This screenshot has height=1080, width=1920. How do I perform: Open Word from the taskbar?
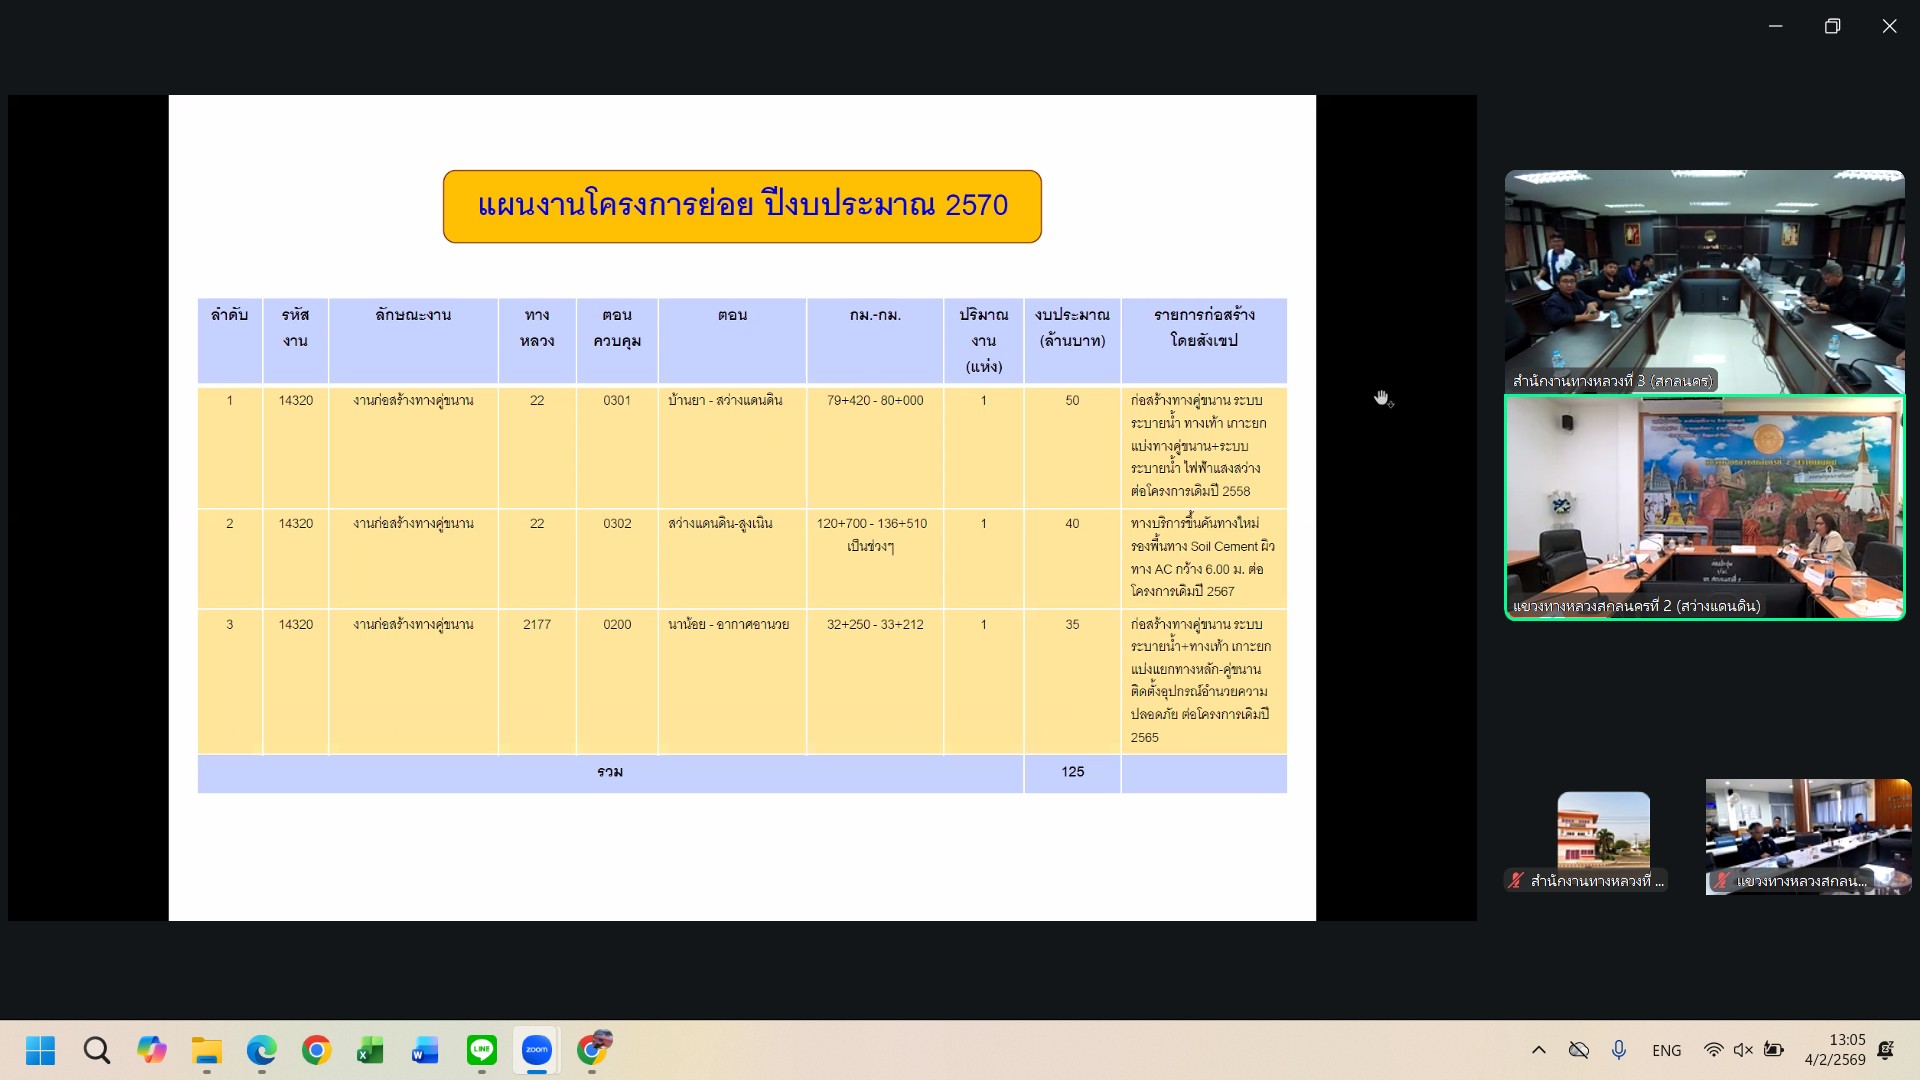click(x=425, y=1050)
